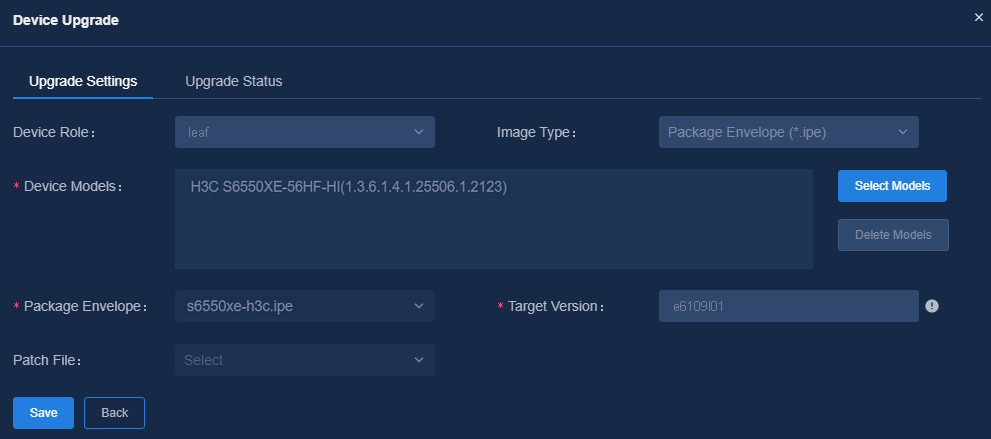The width and height of the screenshot is (991, 439).
Task: Click the Target Version e6109l01 field
Action: [x=789, y=306]
